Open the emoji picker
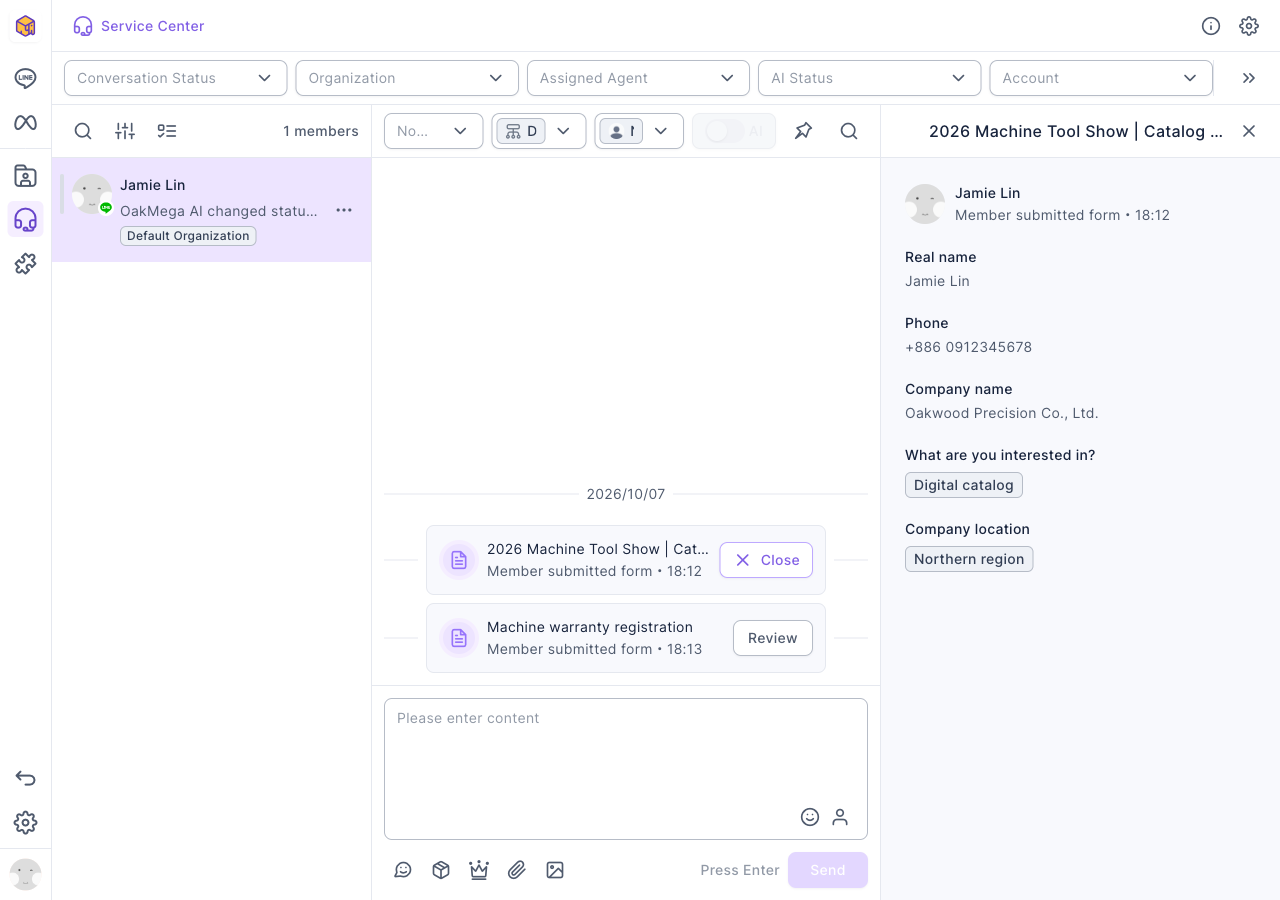Image resolution: width=1280 pixels, height=900 pixels. (810, 817)
